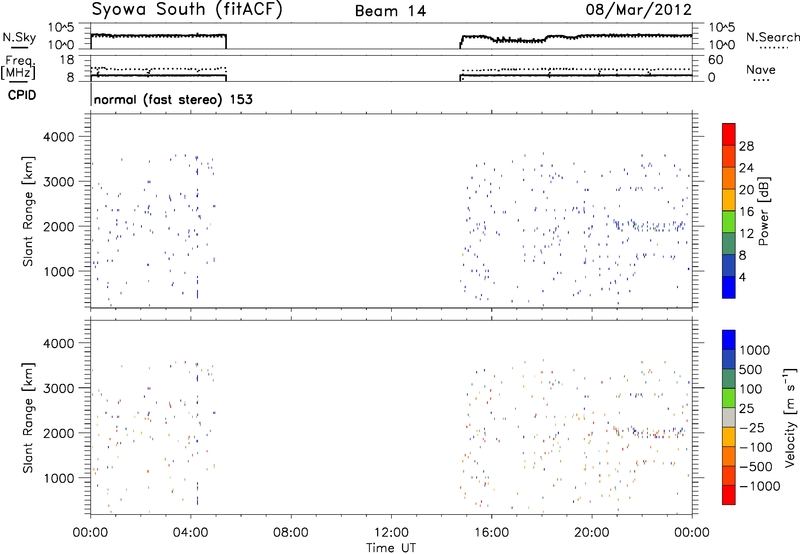Click the '−500' Velocity colorbar value
This screenshot has height=554, width=800.
pyautogui.click(x=756, y=466)
